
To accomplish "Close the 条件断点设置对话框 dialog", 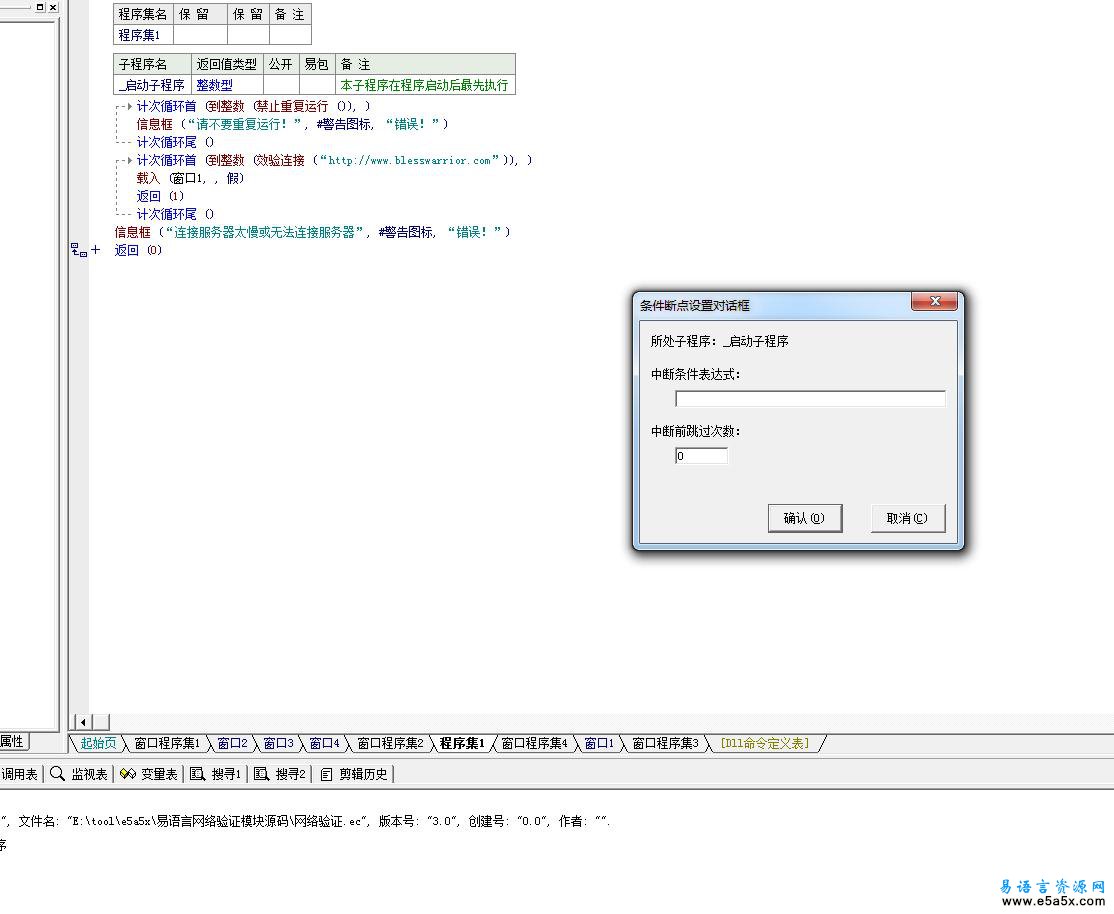I will point(935,302).
